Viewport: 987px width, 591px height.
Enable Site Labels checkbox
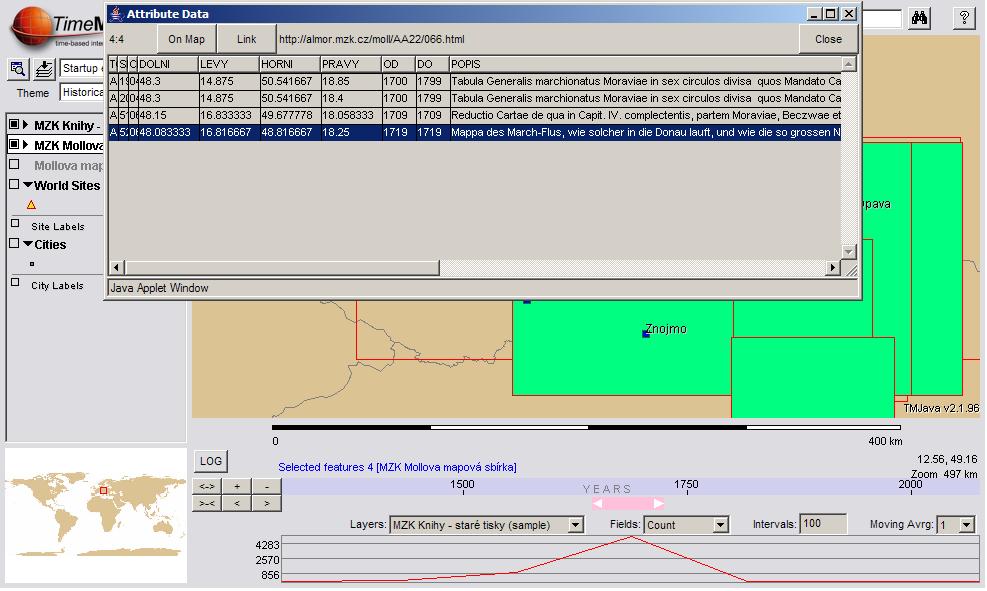pos(15,223)
